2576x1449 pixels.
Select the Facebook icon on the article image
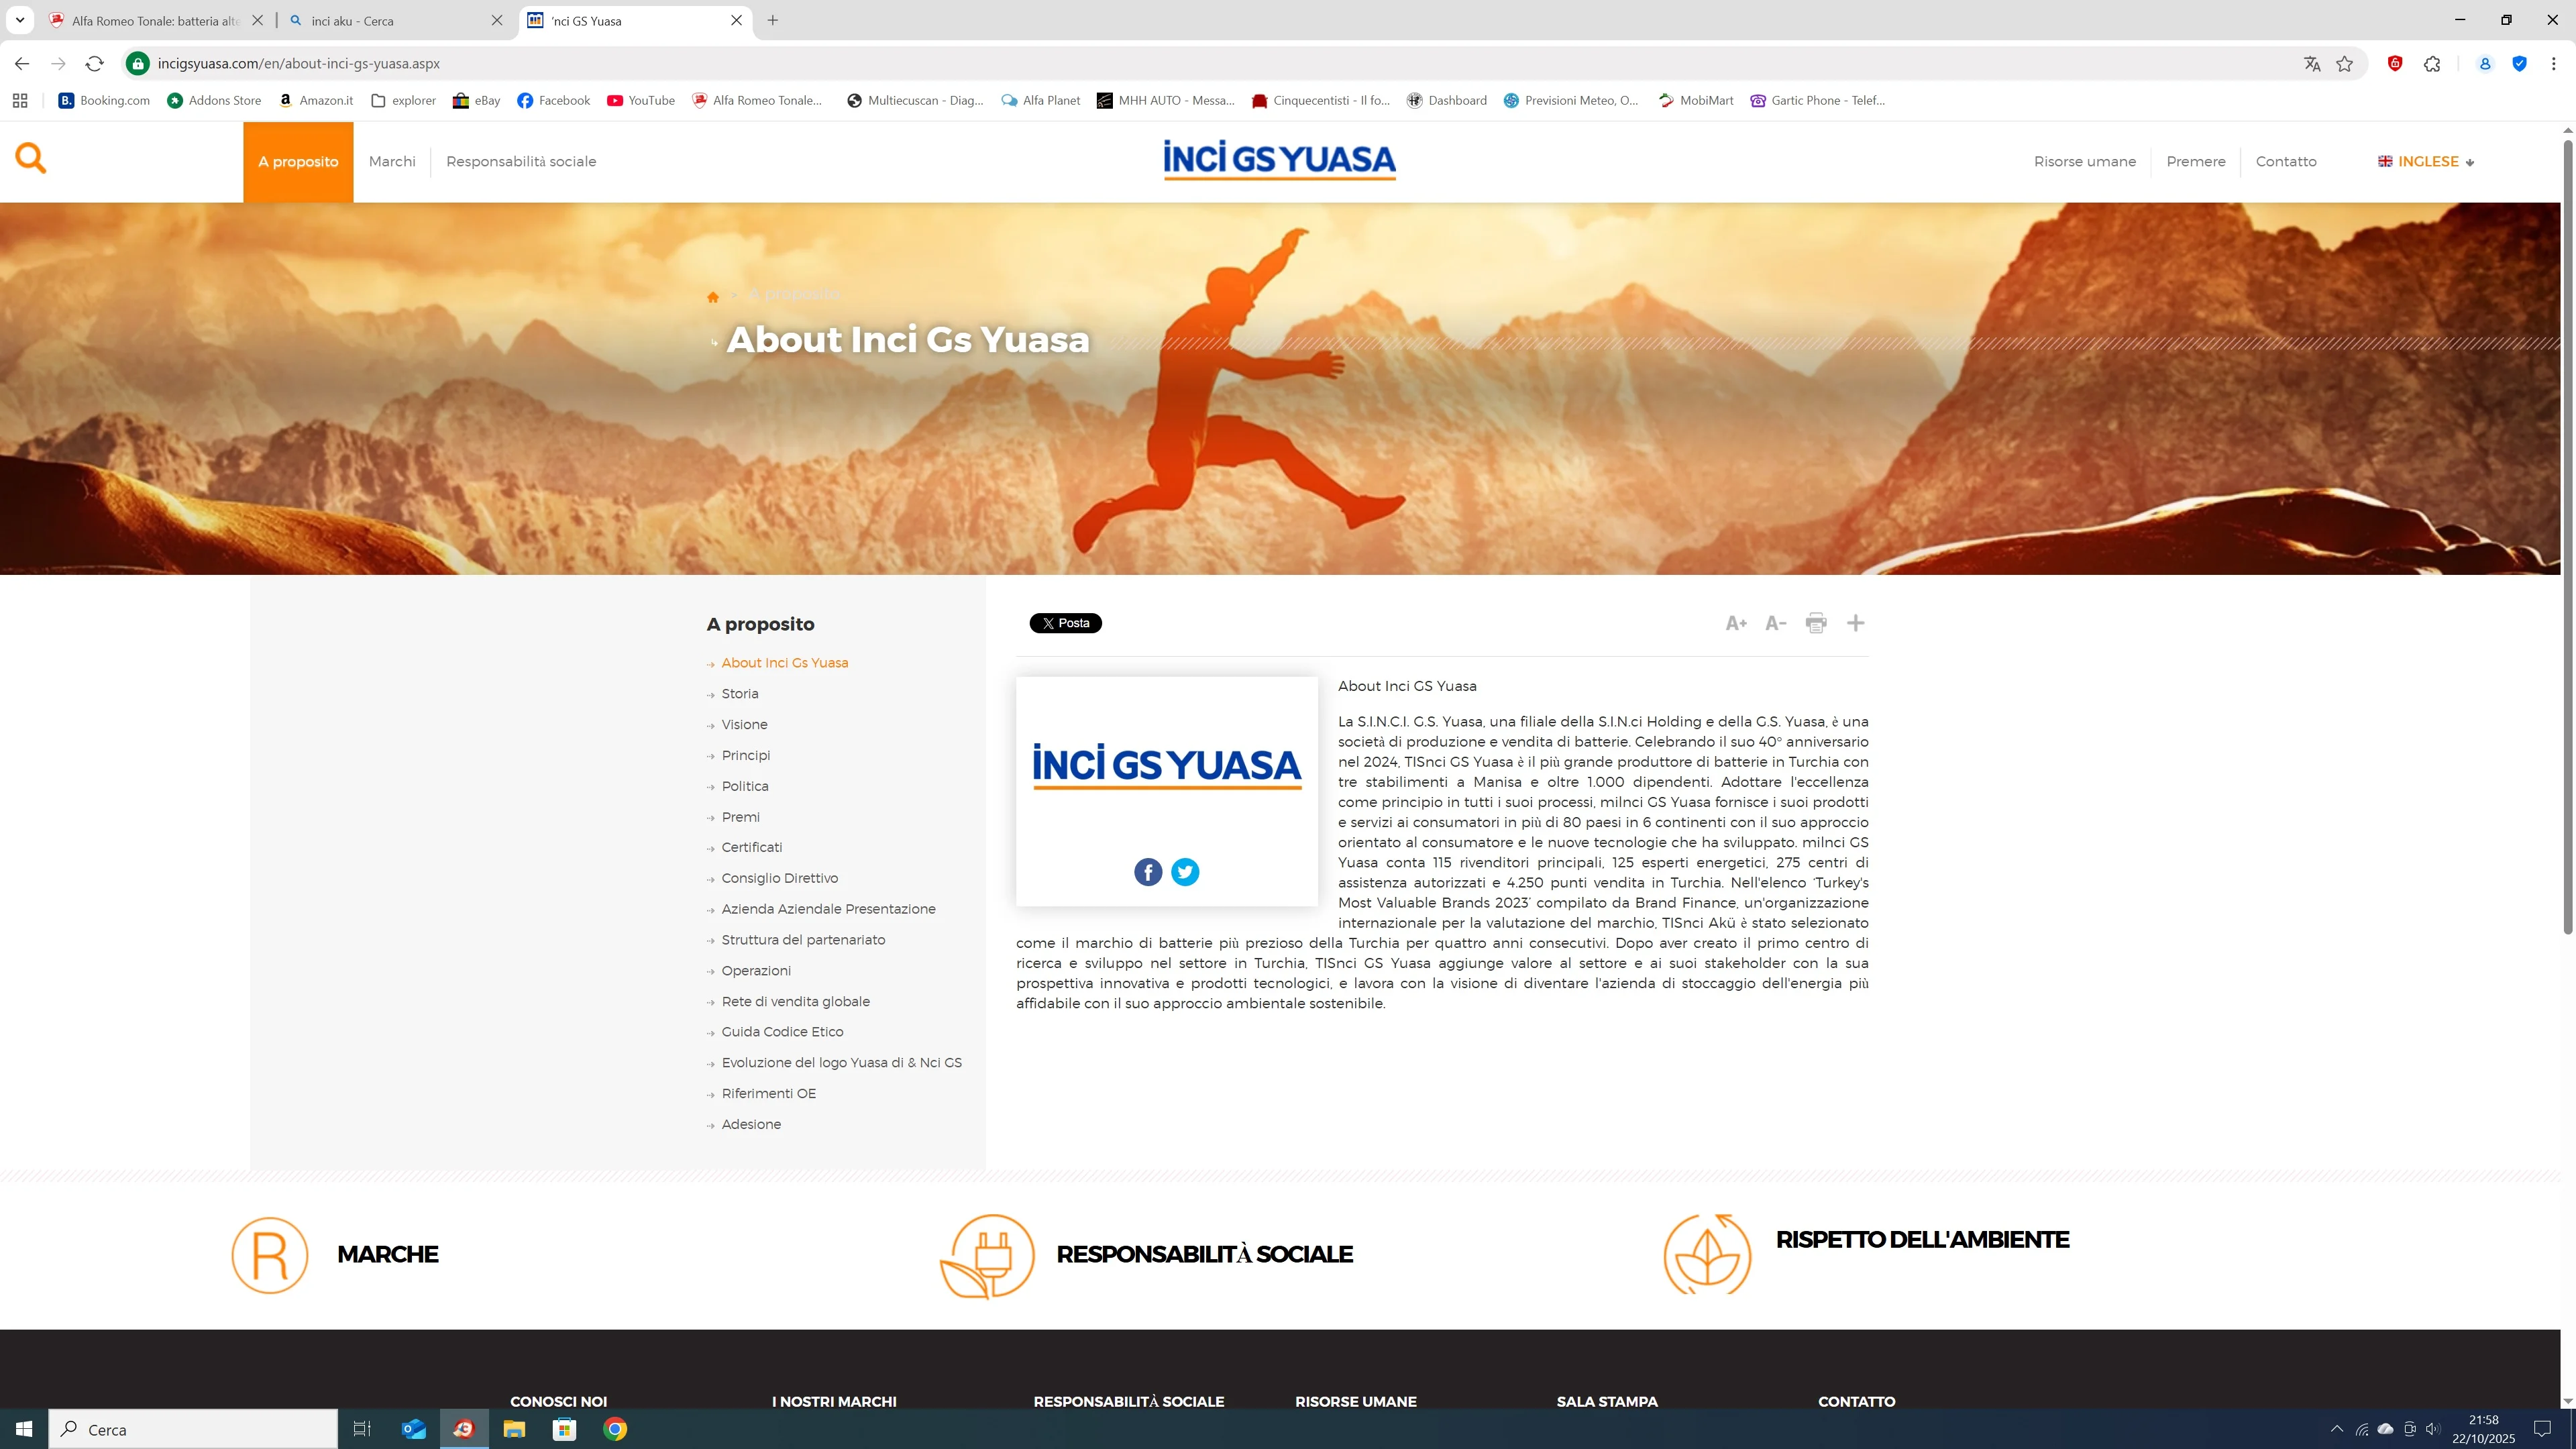(1147, 871)
